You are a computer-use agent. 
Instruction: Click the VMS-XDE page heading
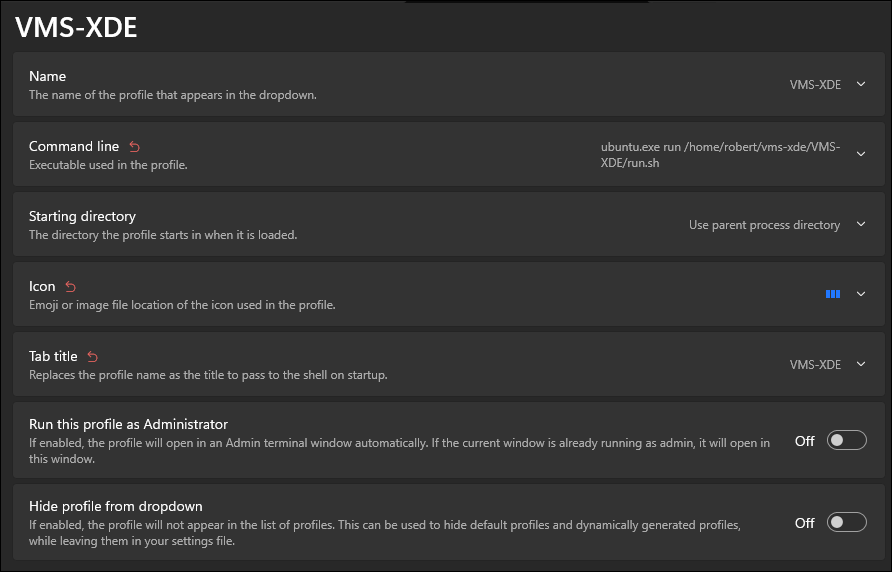tap(76, 28)
